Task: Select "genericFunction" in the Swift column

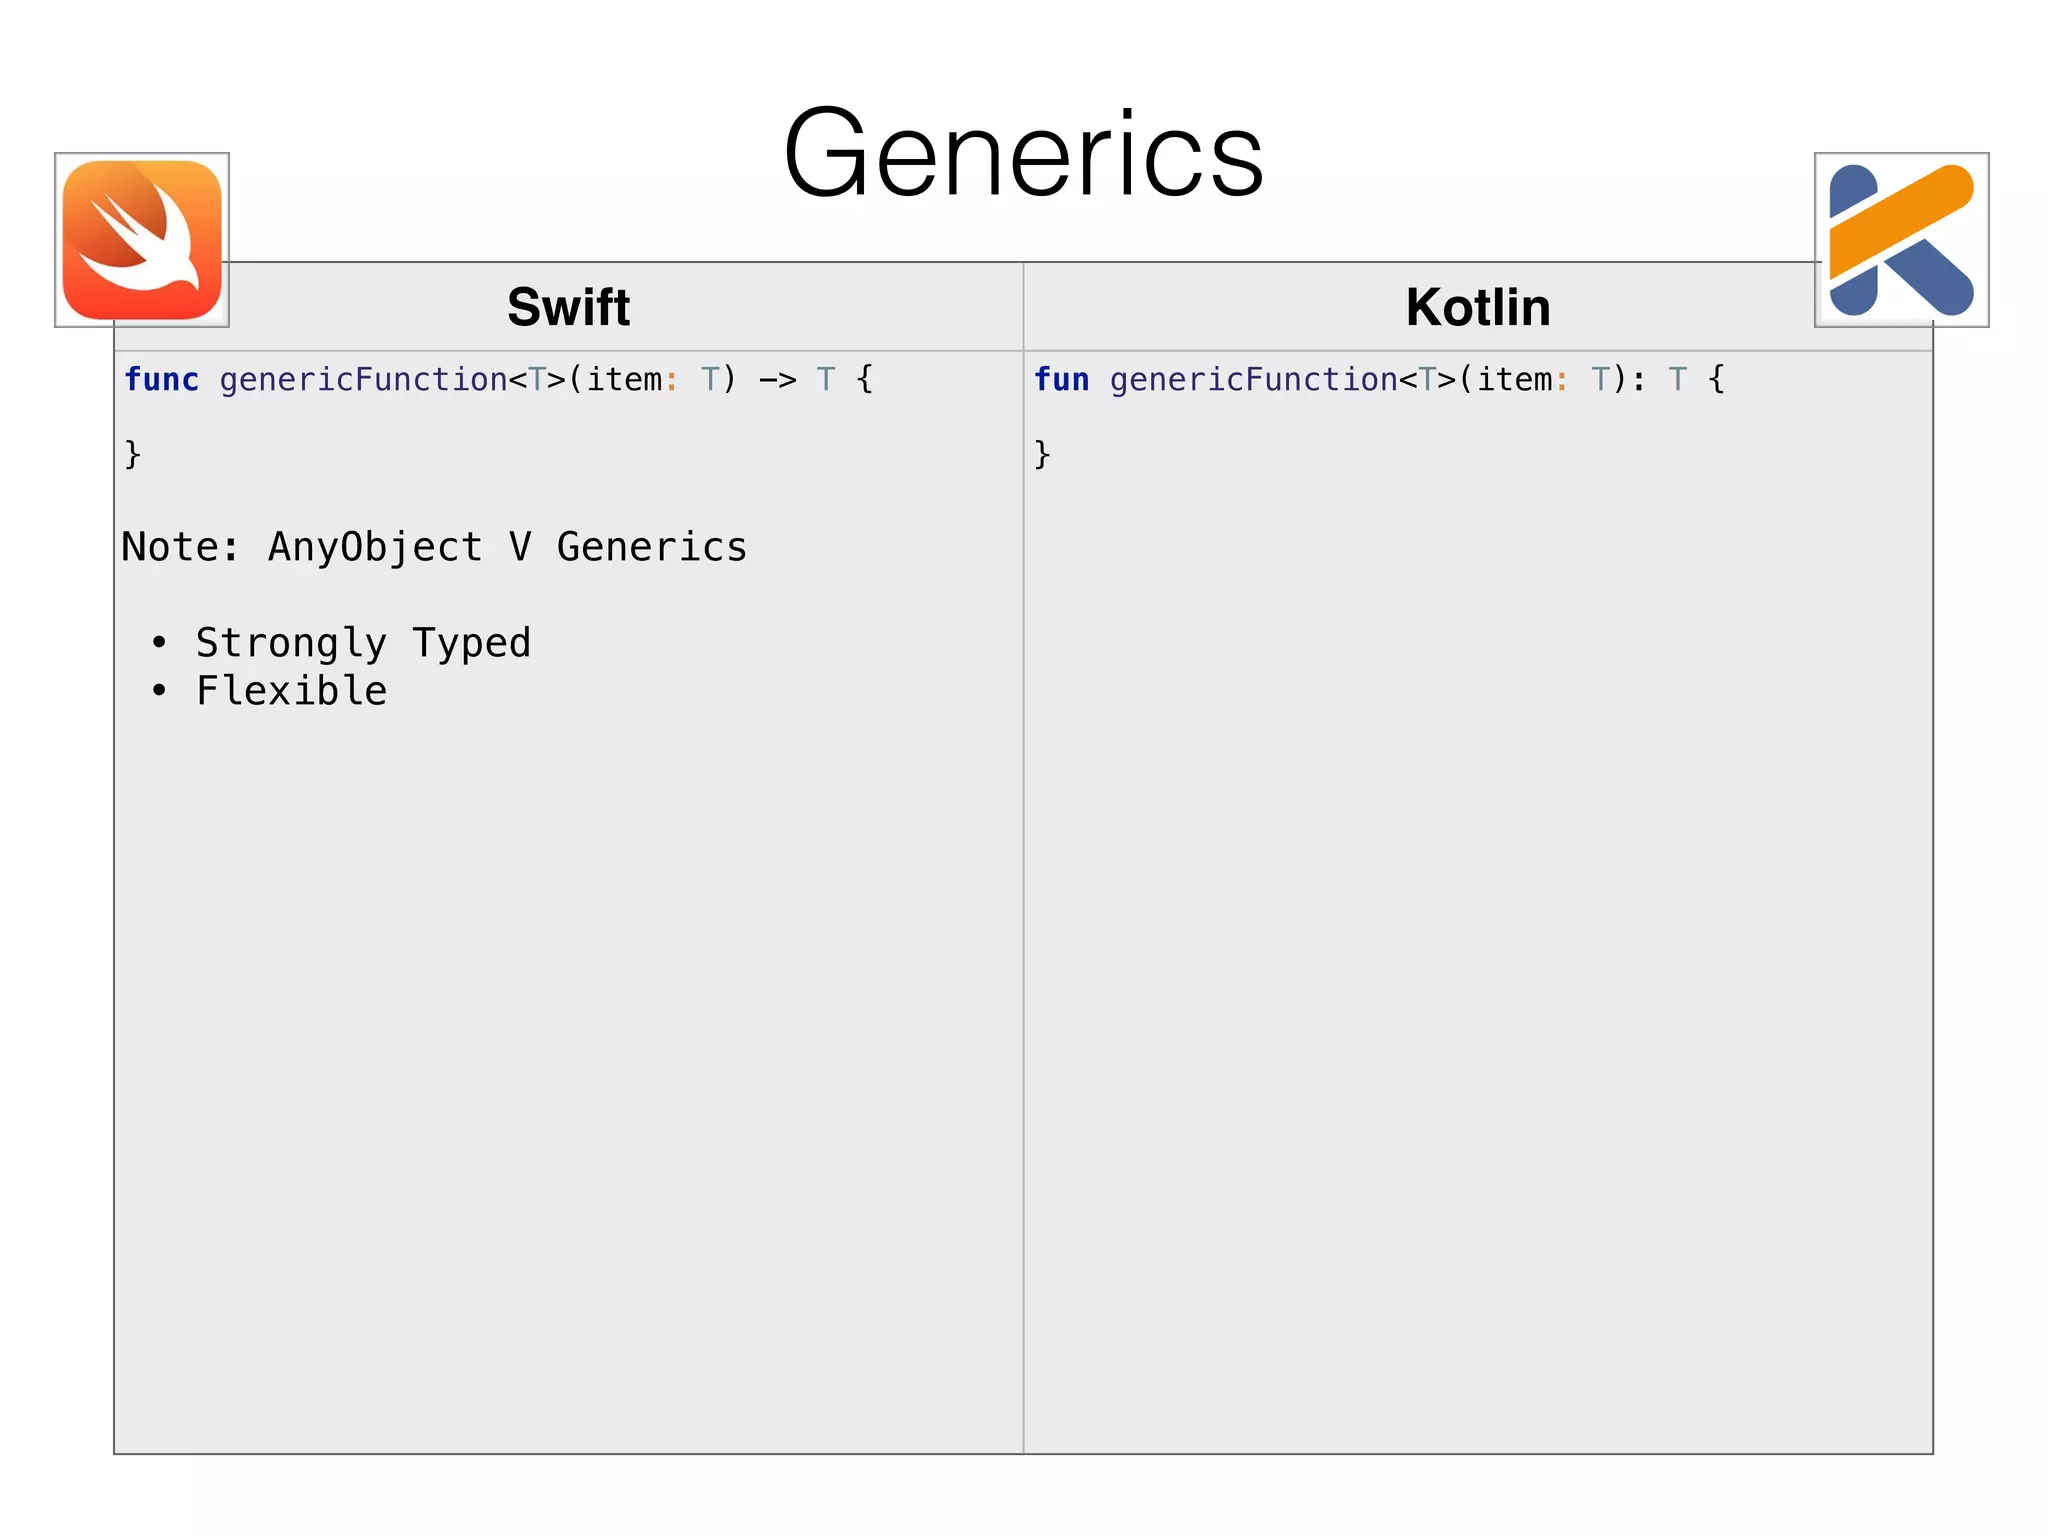Action: point(363,380)
